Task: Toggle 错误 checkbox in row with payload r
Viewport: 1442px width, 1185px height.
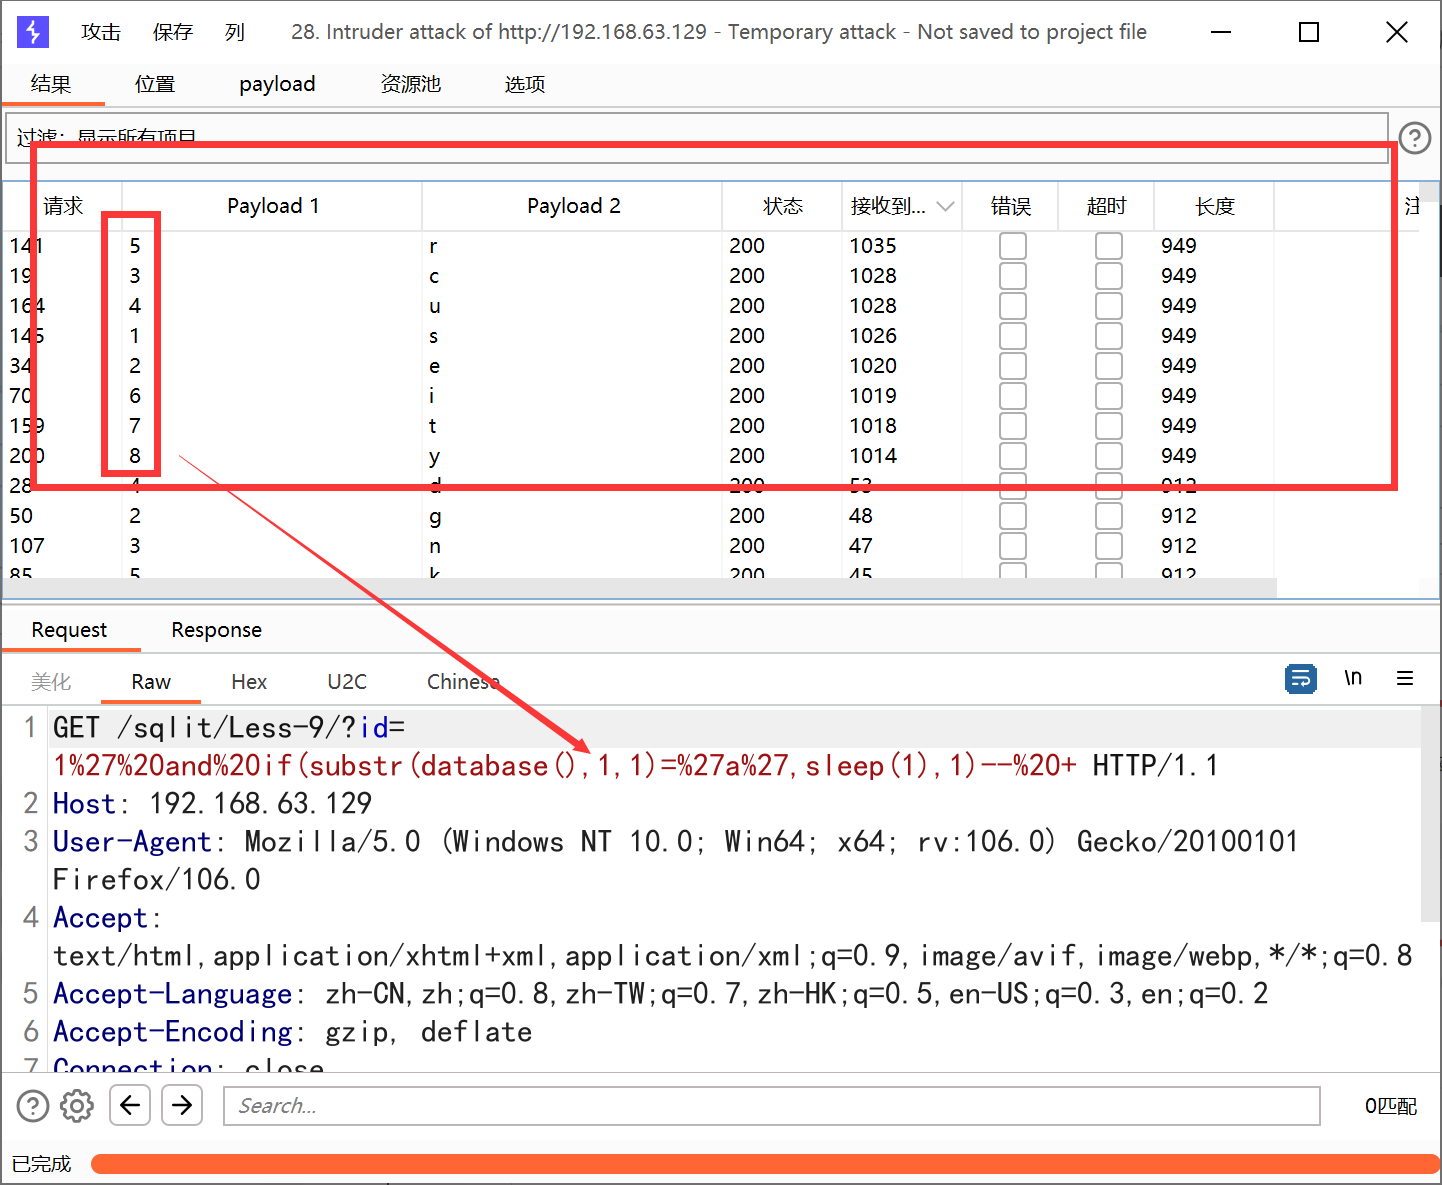Action: click(1013, 246)
